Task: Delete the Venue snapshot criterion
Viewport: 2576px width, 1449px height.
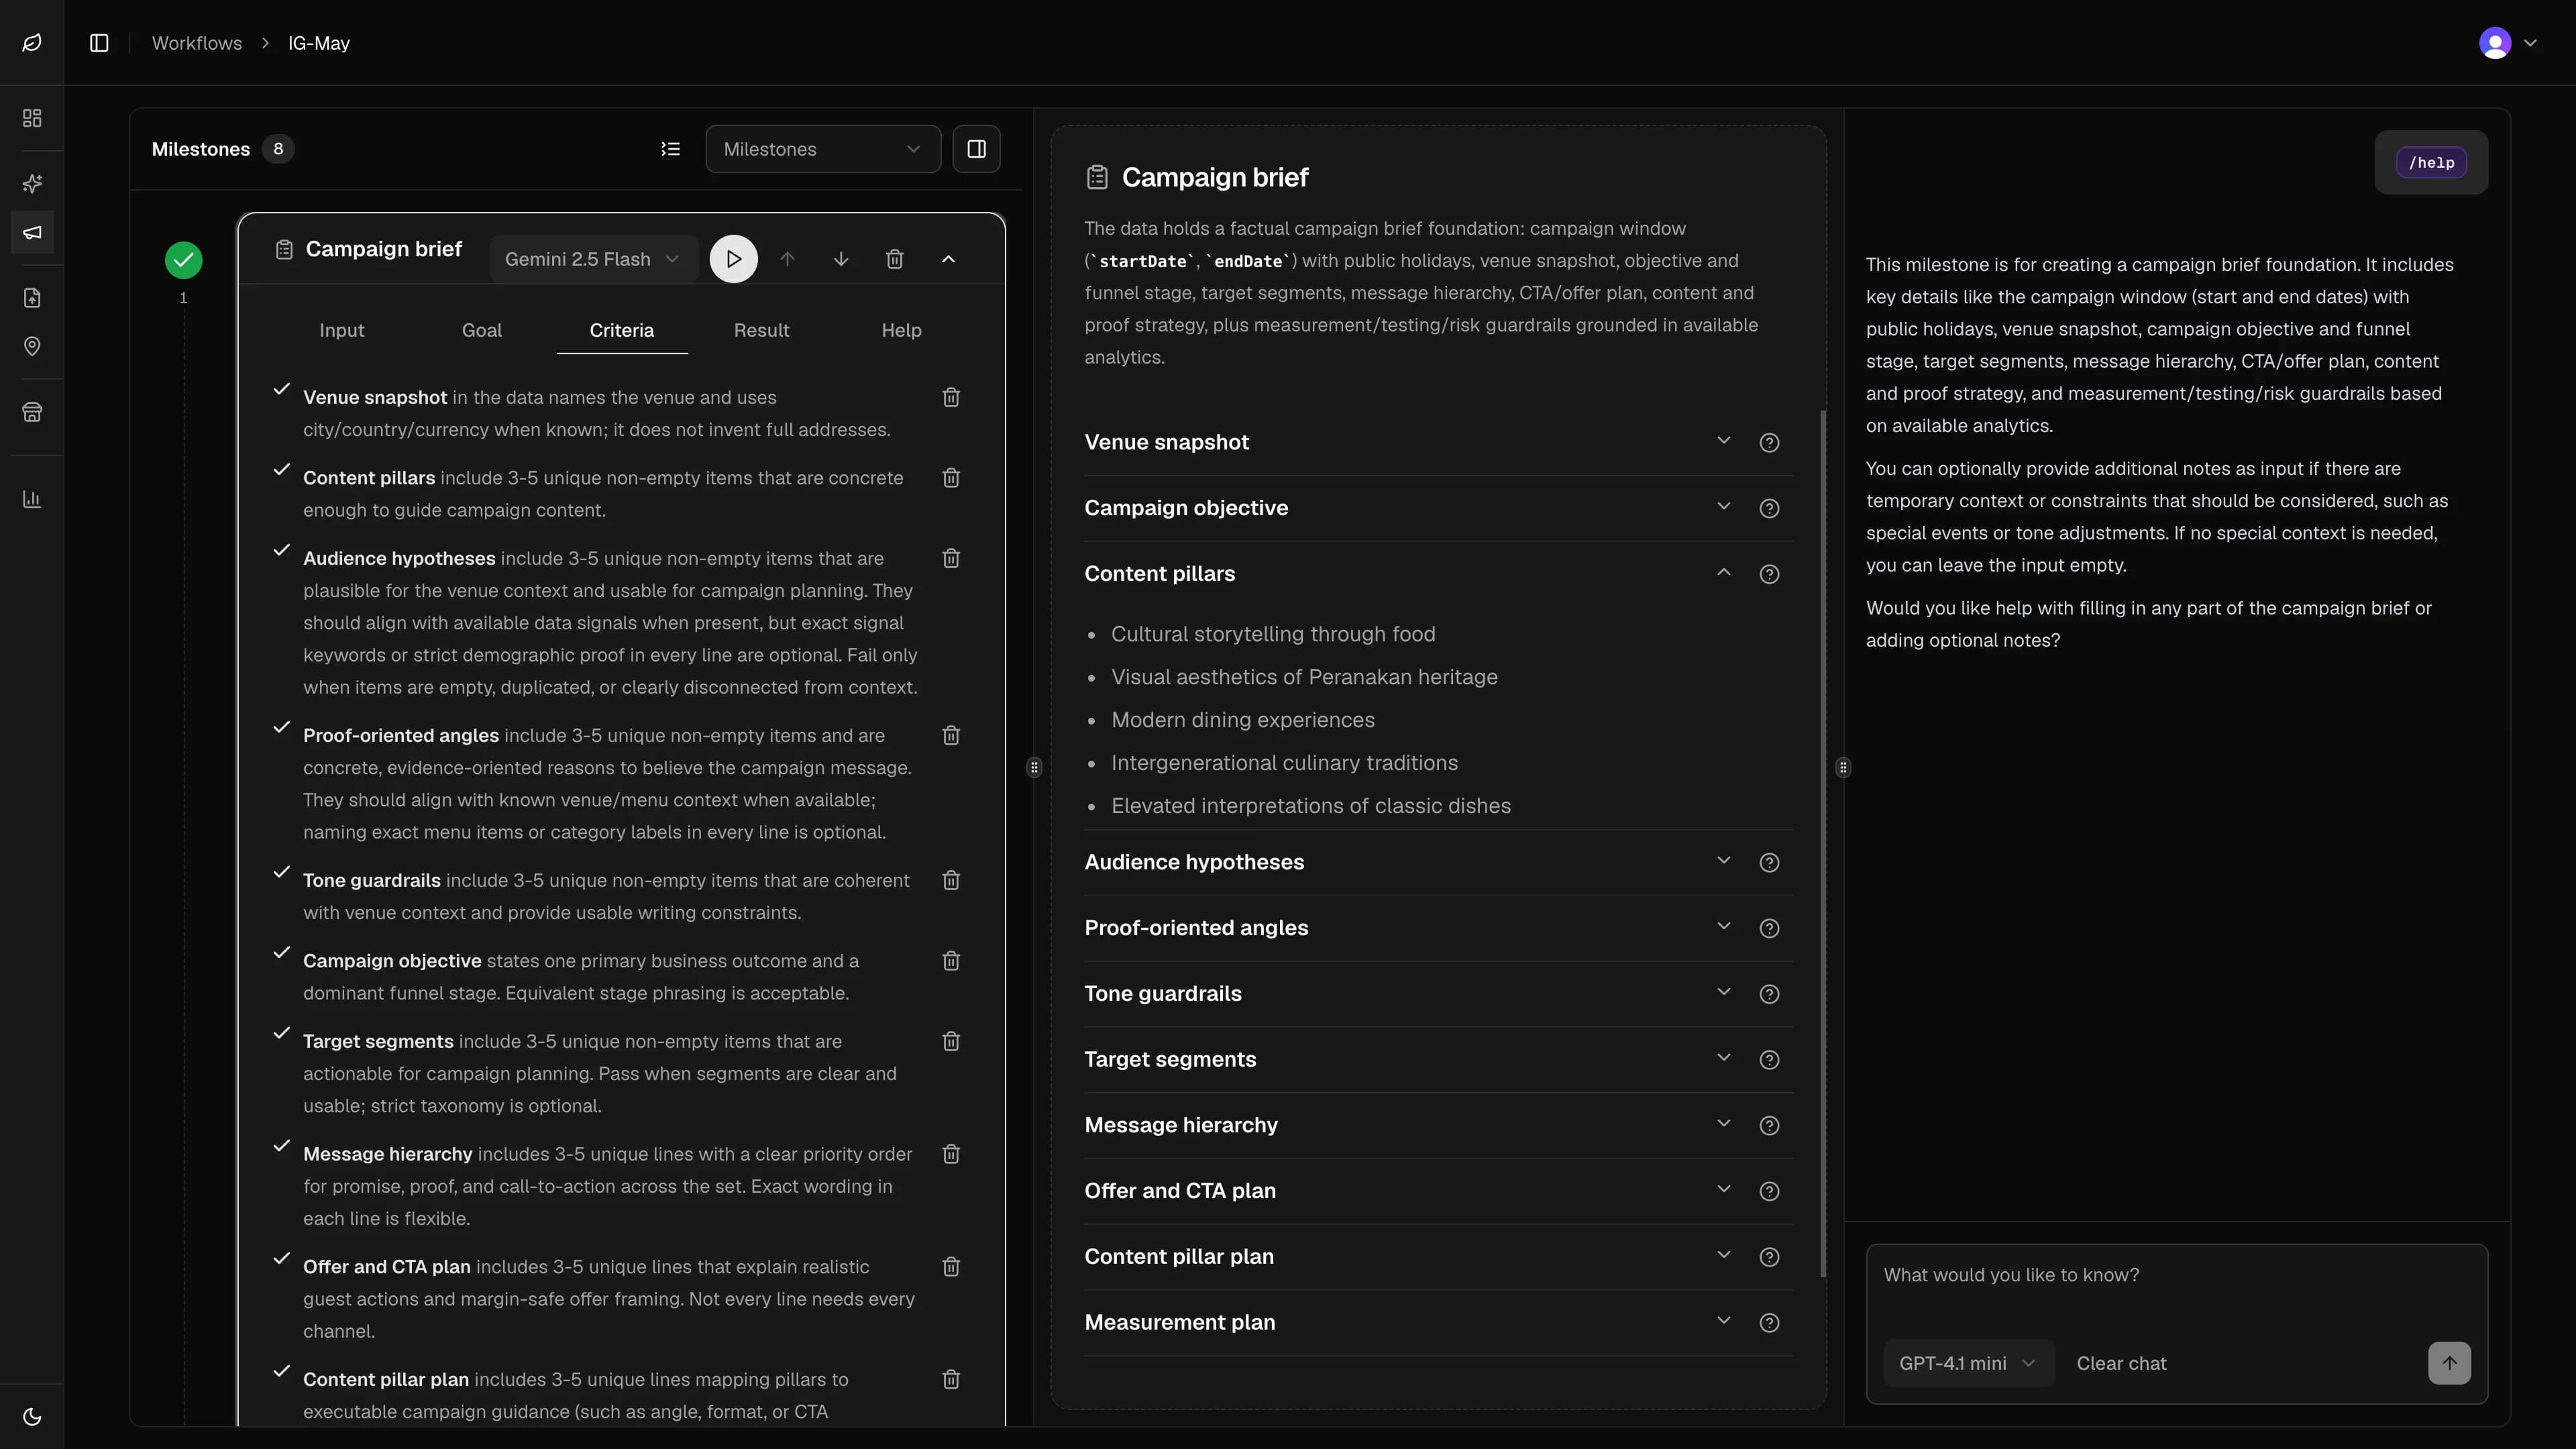Action: 951,397
